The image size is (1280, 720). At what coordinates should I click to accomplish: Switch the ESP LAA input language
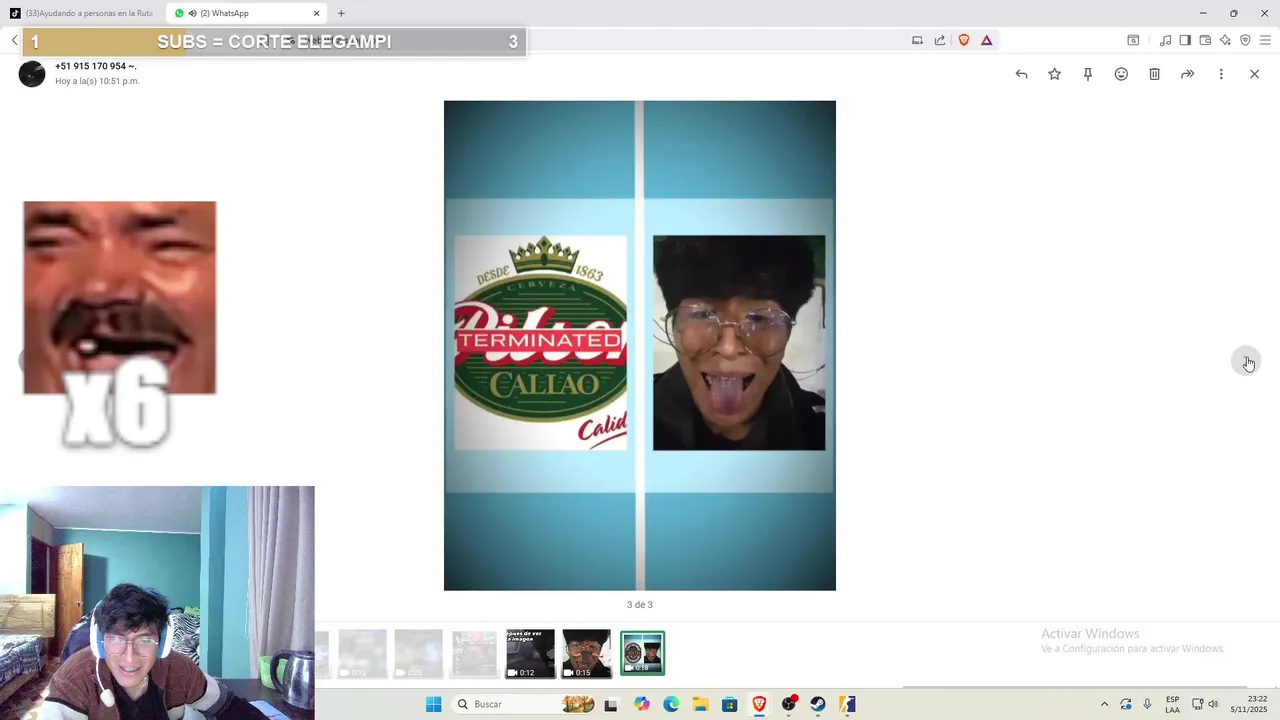point(1172,704)
